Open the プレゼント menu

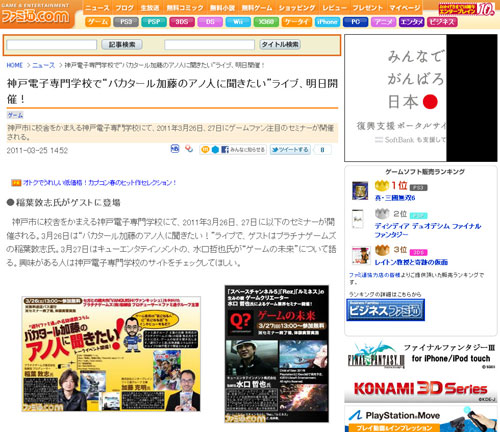368,8
